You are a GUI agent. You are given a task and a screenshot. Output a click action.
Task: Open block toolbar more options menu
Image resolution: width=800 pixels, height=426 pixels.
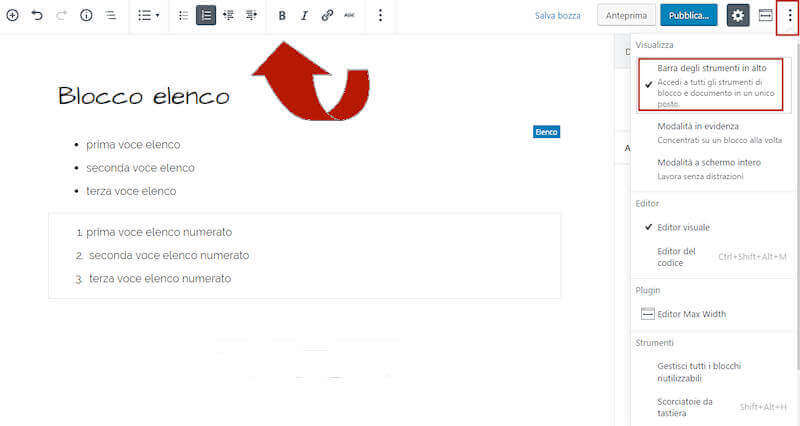point(380,16)
